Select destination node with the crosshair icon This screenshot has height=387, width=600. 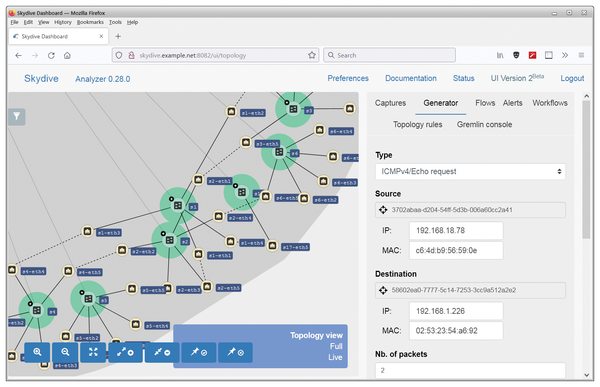(x=383, y=290)
